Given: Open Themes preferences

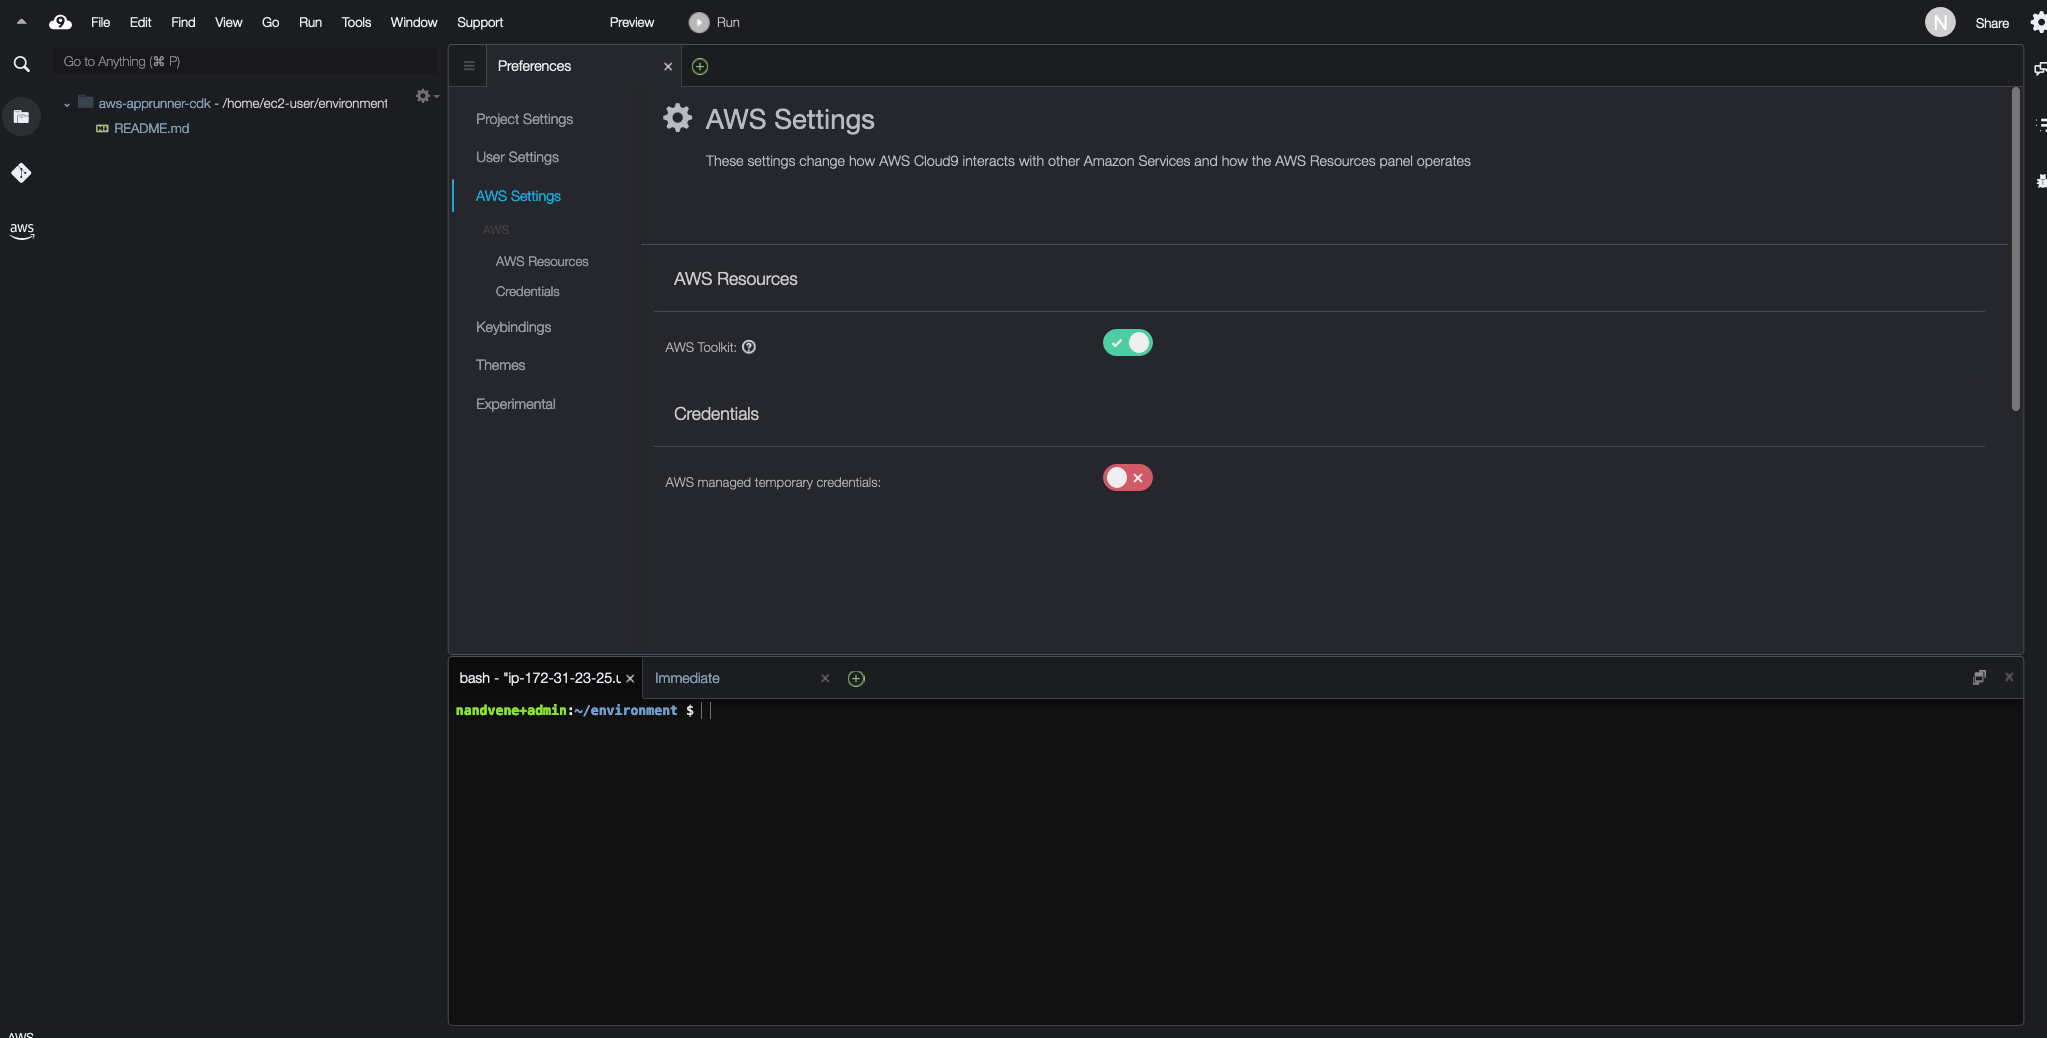Looking at the screenshot, I should tap(500, 365).
